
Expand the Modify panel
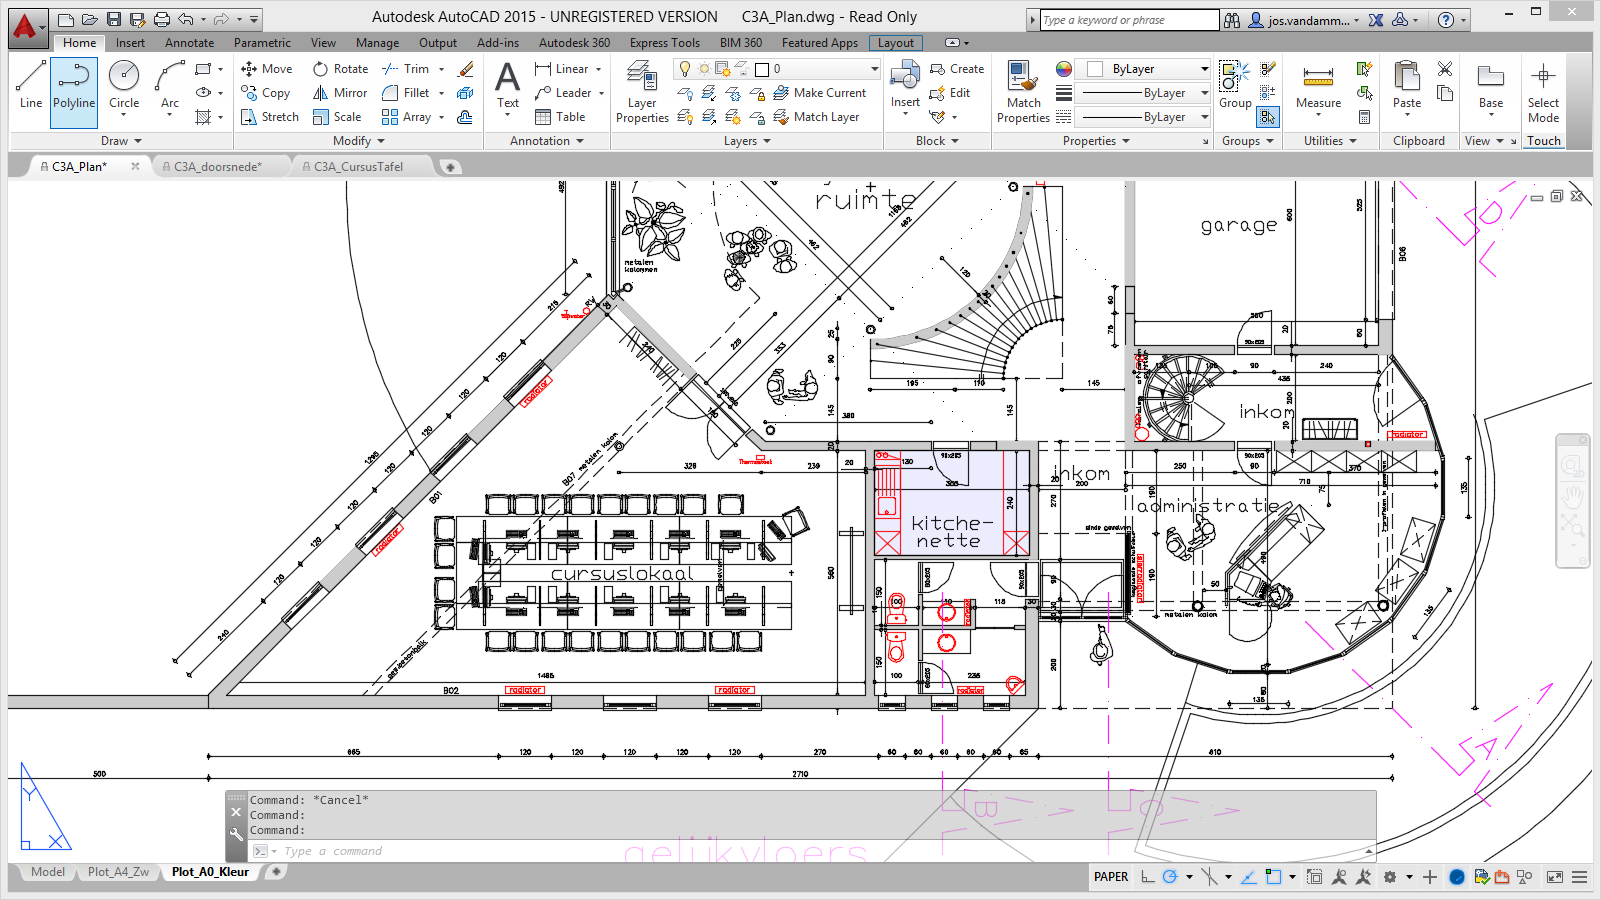(359, 141)
